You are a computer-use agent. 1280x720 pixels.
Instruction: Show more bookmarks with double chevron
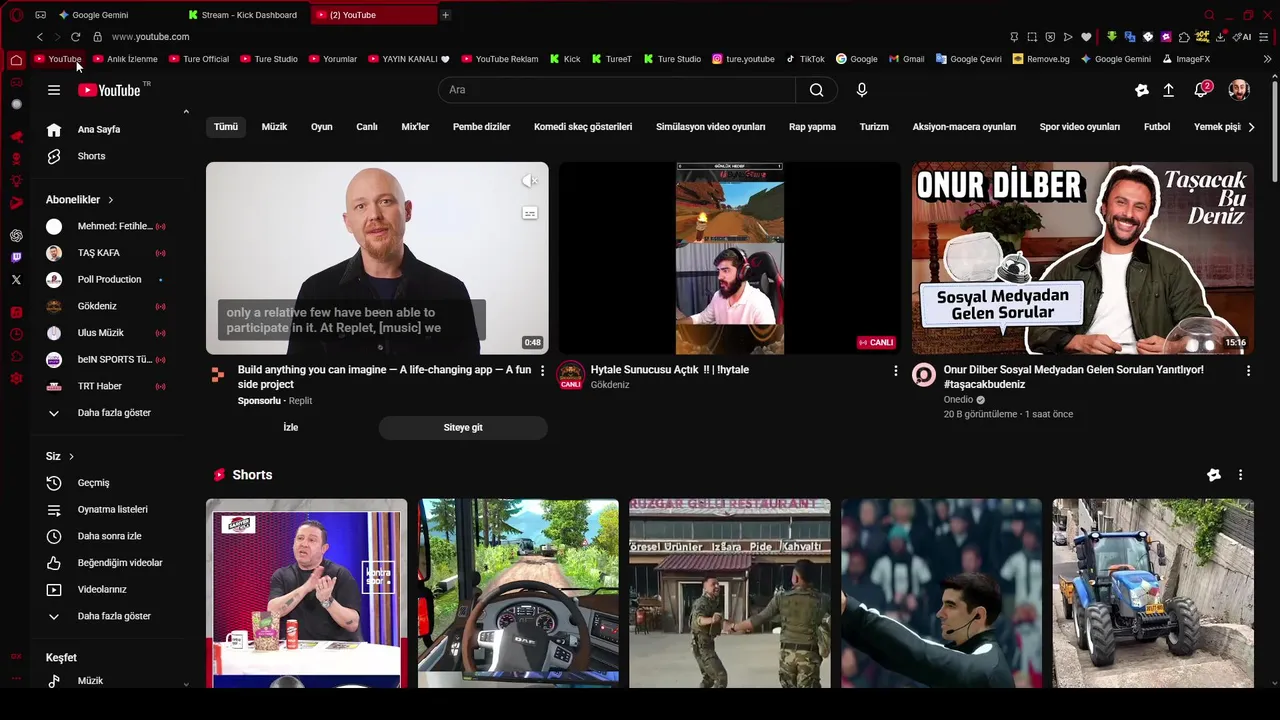click(x=1267, y=59)
